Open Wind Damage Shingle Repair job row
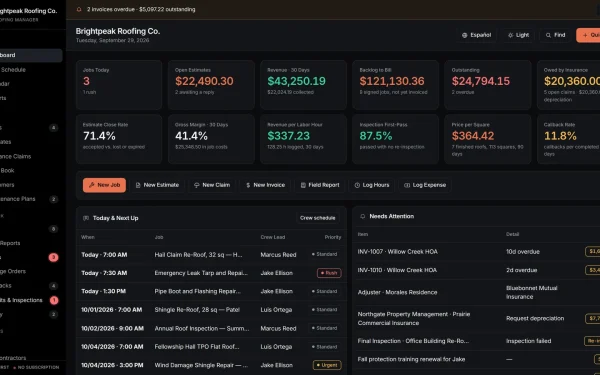The height and width of the screenshot is (375, 600). coord(211,365)
